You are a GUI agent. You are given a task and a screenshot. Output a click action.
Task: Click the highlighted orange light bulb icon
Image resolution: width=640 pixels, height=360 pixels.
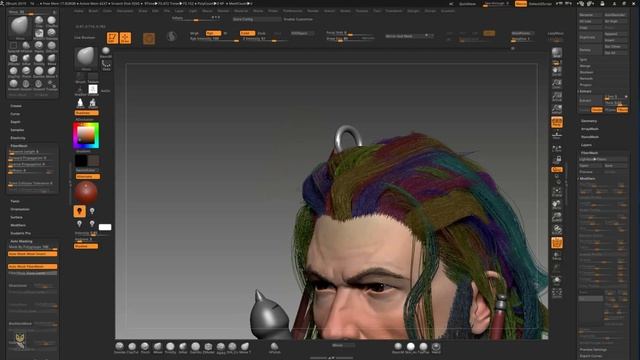tap(79, 211)
